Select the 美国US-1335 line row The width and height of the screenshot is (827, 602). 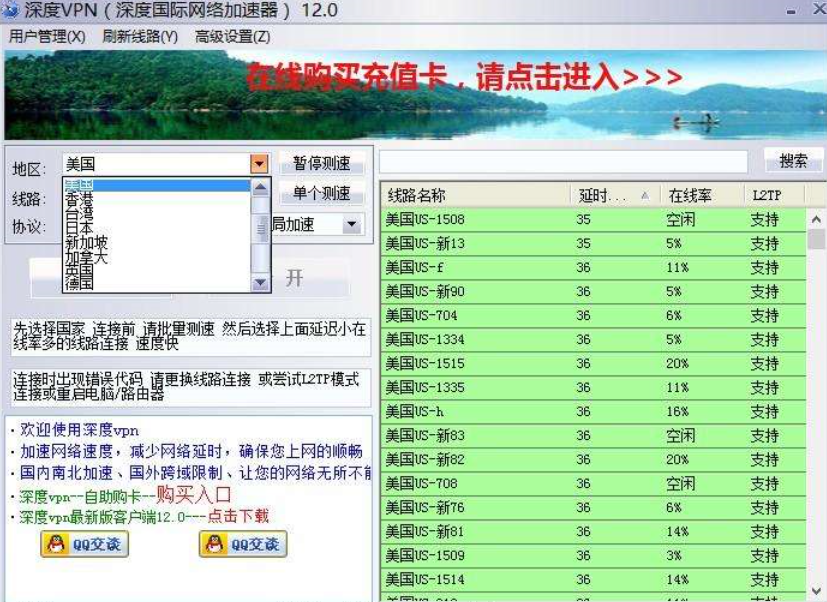593,387
